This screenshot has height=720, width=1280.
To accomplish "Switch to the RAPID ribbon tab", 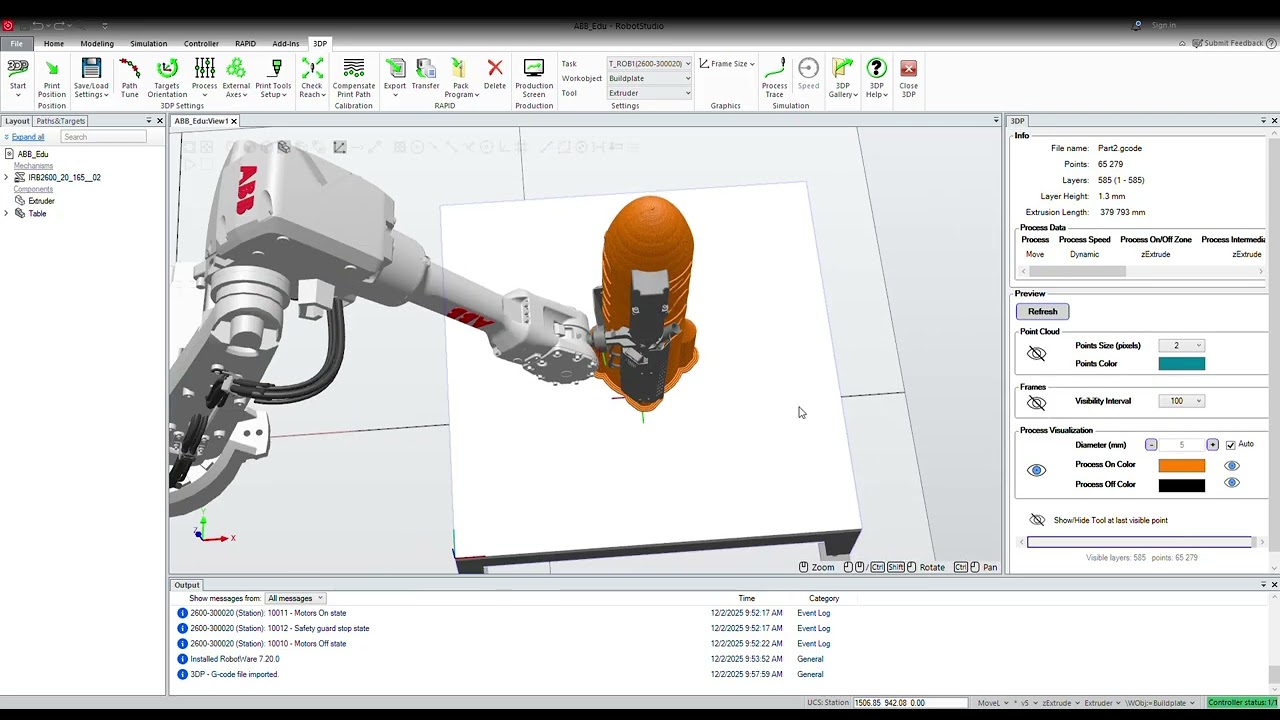I will click(x=245, y=44).
